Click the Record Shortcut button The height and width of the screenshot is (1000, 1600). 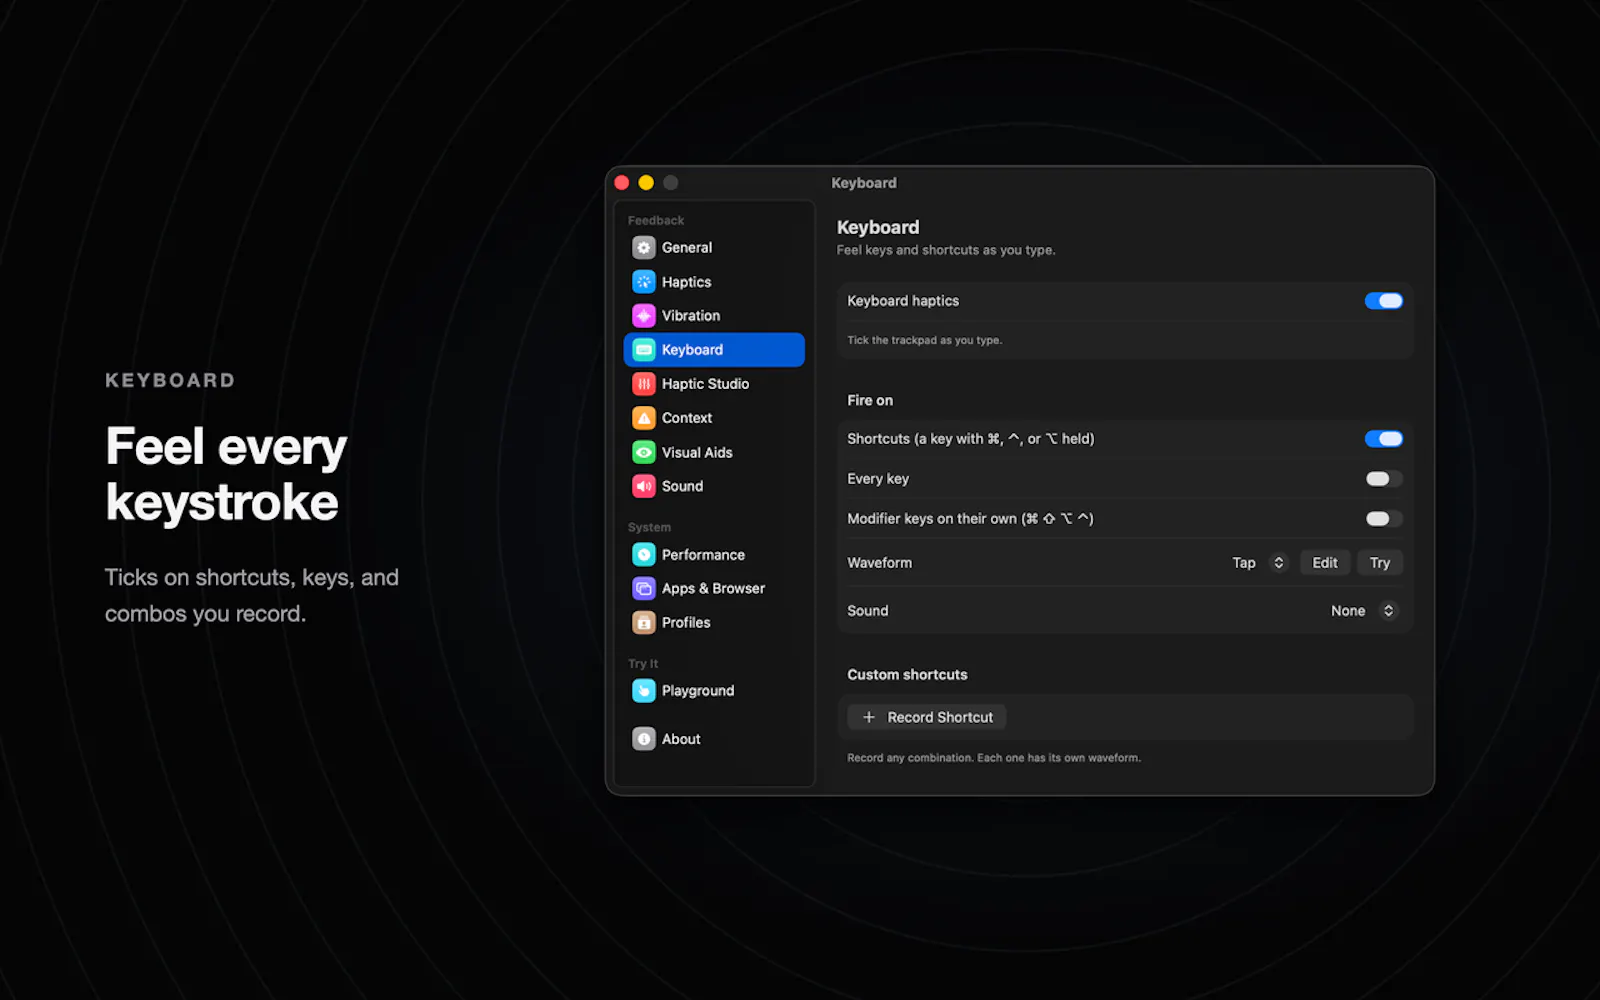click(927, 717)
